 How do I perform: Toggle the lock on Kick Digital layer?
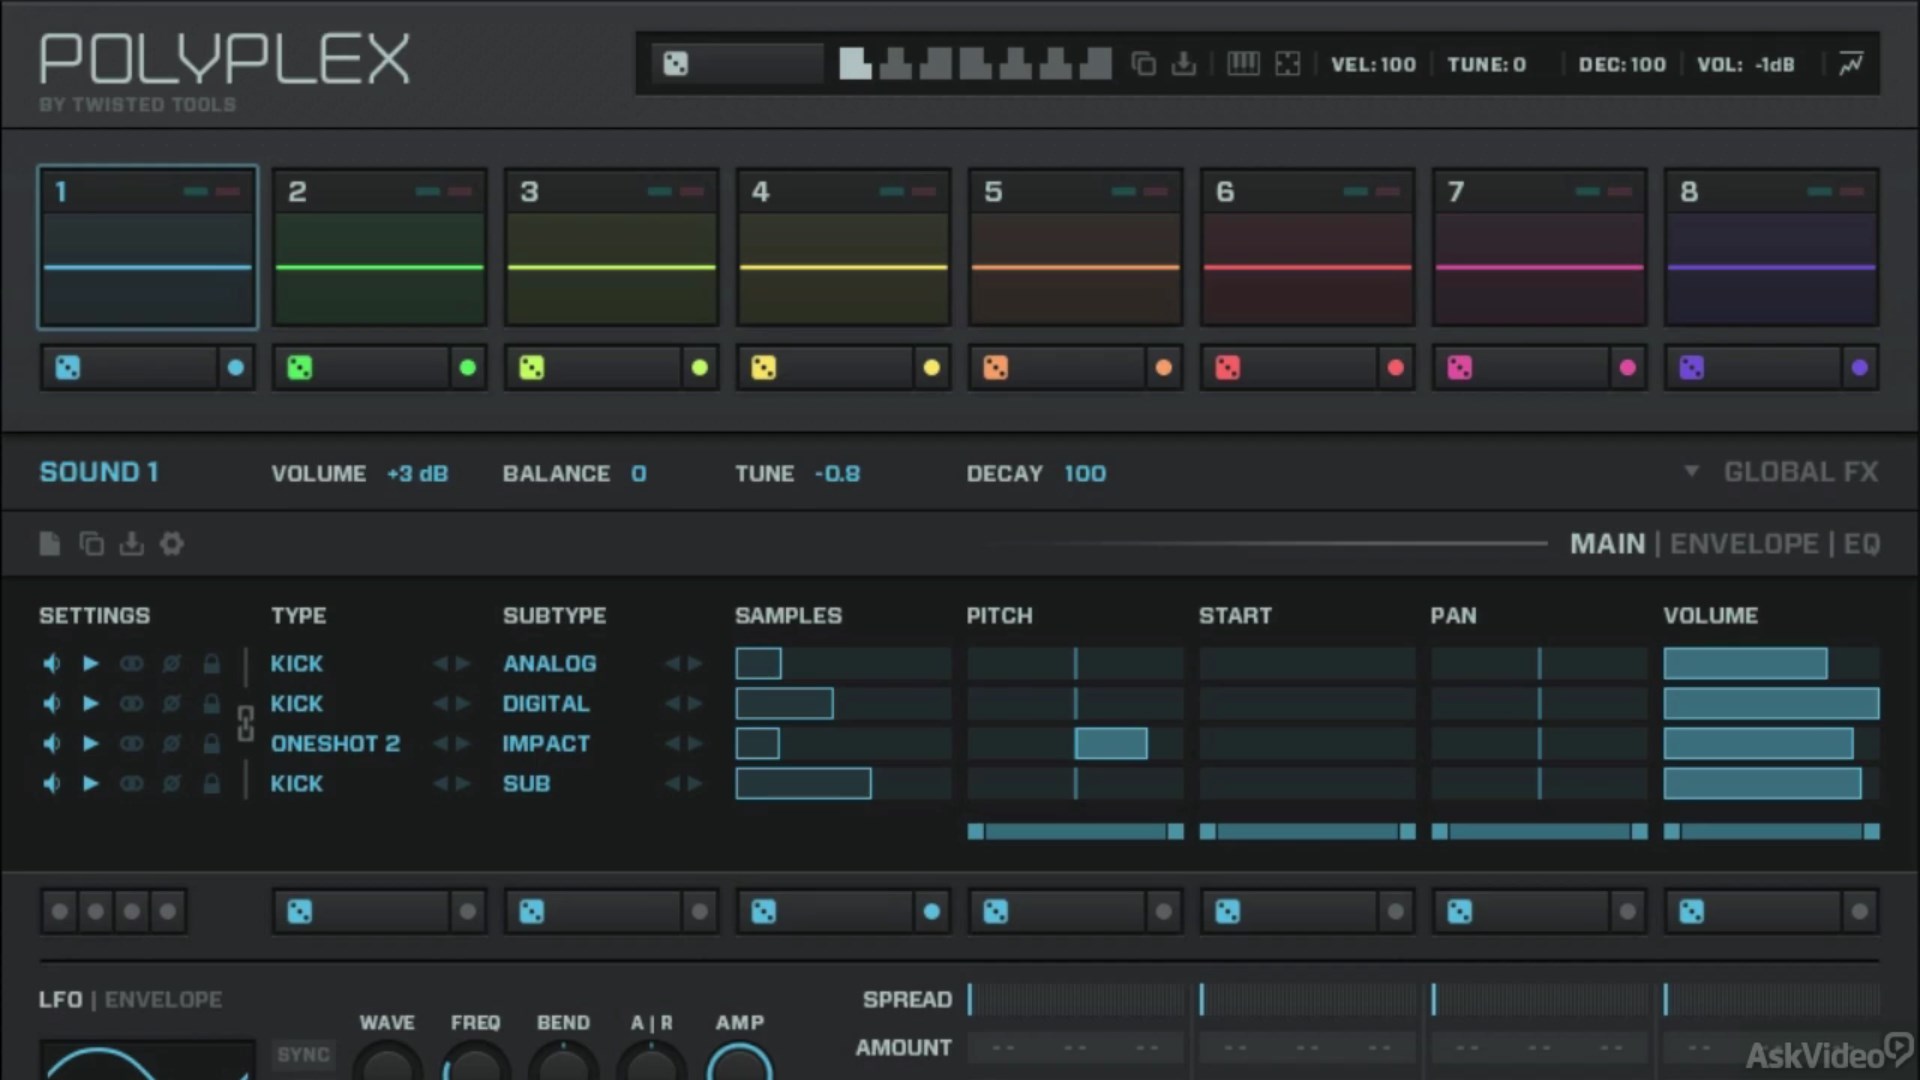pyautogui.click(x=211, y=703)
